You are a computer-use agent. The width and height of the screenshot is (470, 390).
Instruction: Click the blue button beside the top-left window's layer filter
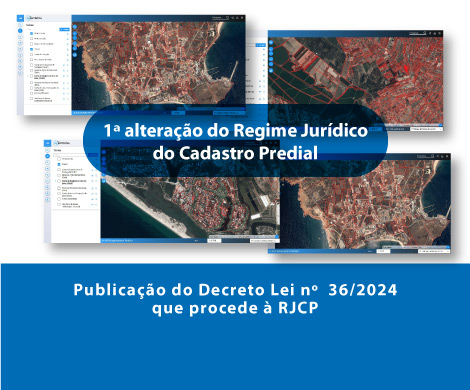pyautogui.click(x=64, y=29)
